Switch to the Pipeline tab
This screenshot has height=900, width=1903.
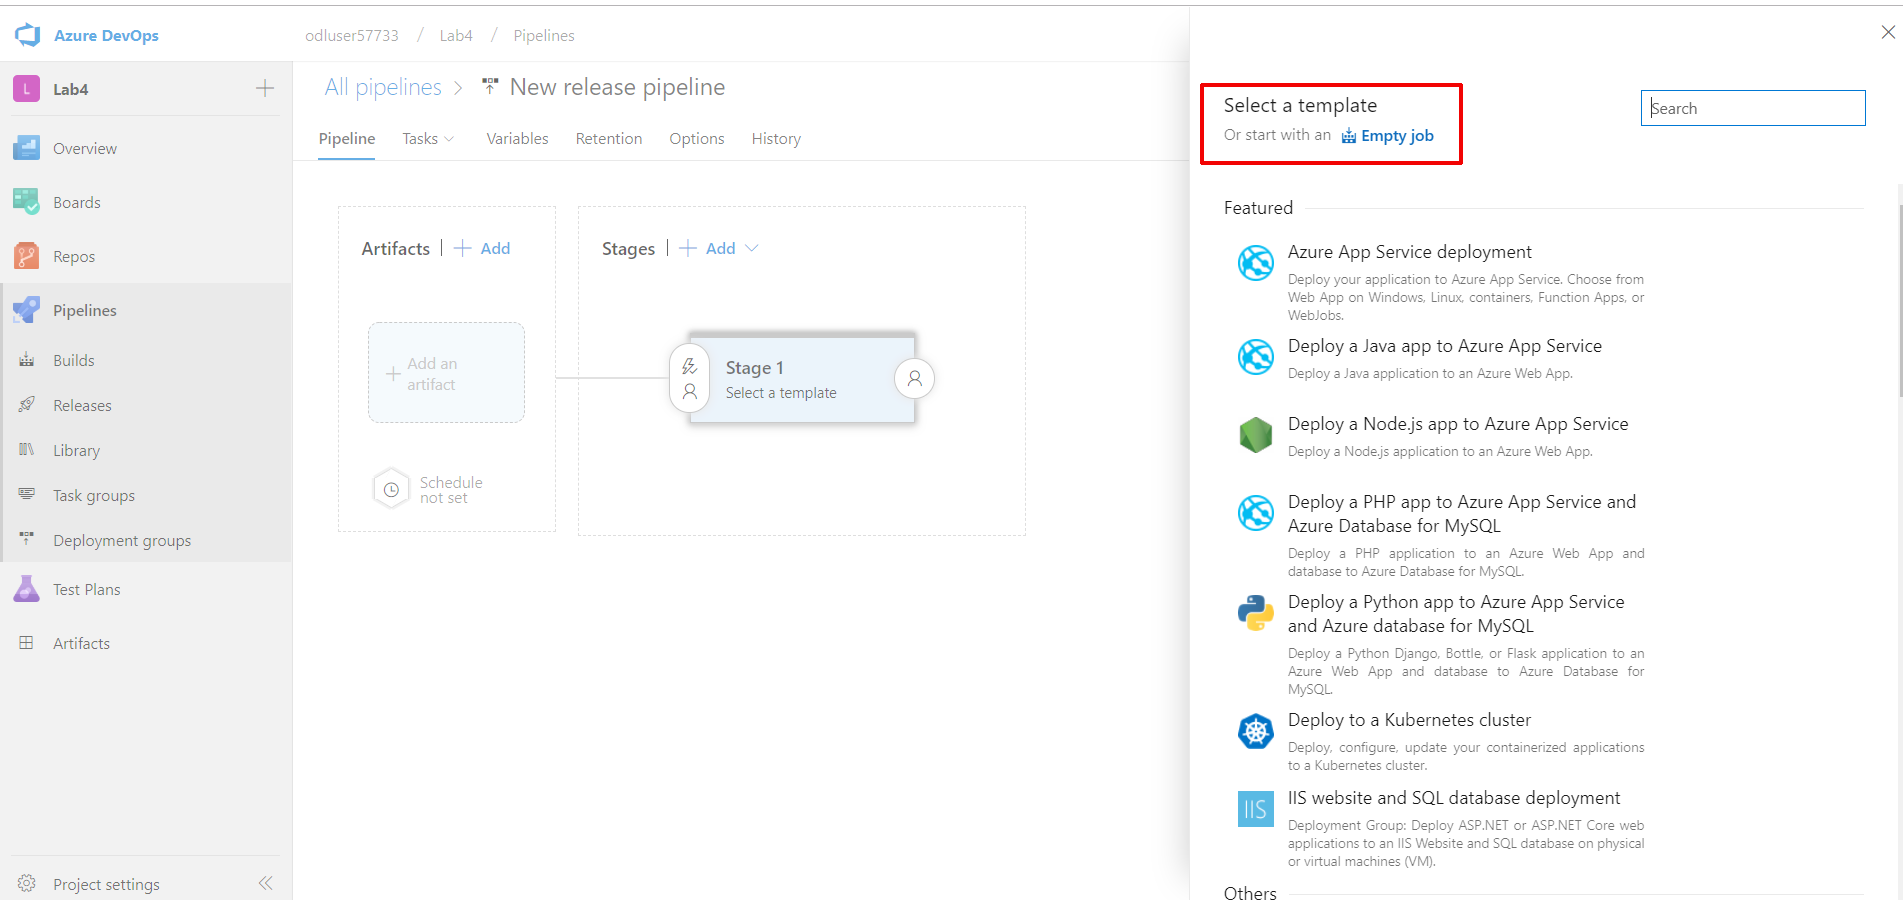347,138
